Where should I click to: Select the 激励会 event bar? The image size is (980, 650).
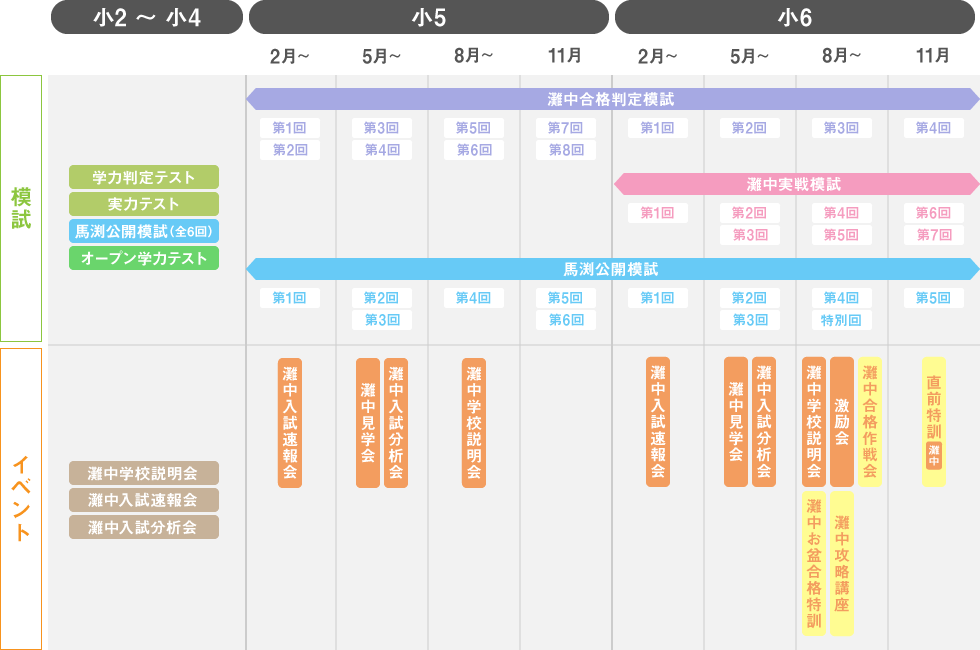click(x=840, y=415)
